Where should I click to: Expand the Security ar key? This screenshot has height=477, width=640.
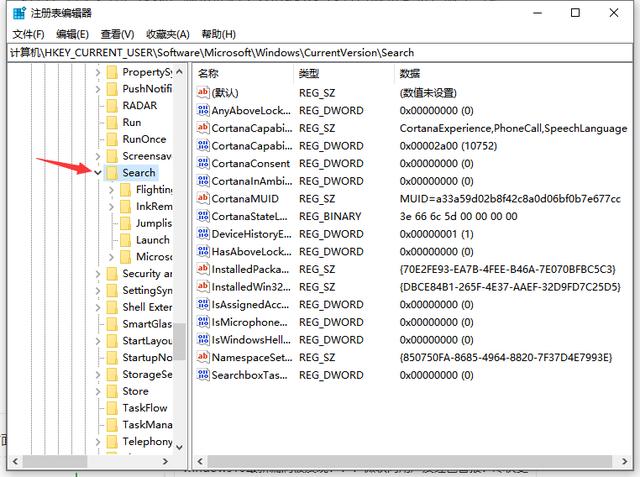coord(98,274)
